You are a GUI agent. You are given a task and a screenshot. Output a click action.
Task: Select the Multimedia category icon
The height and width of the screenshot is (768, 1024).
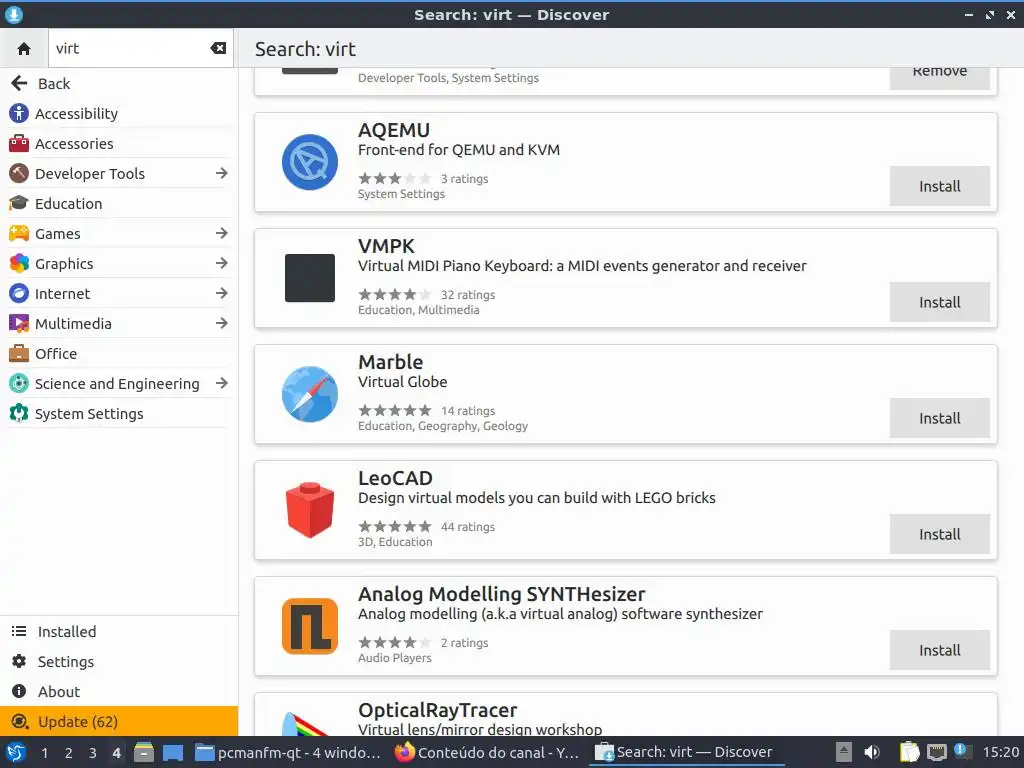tap(19, 324)
